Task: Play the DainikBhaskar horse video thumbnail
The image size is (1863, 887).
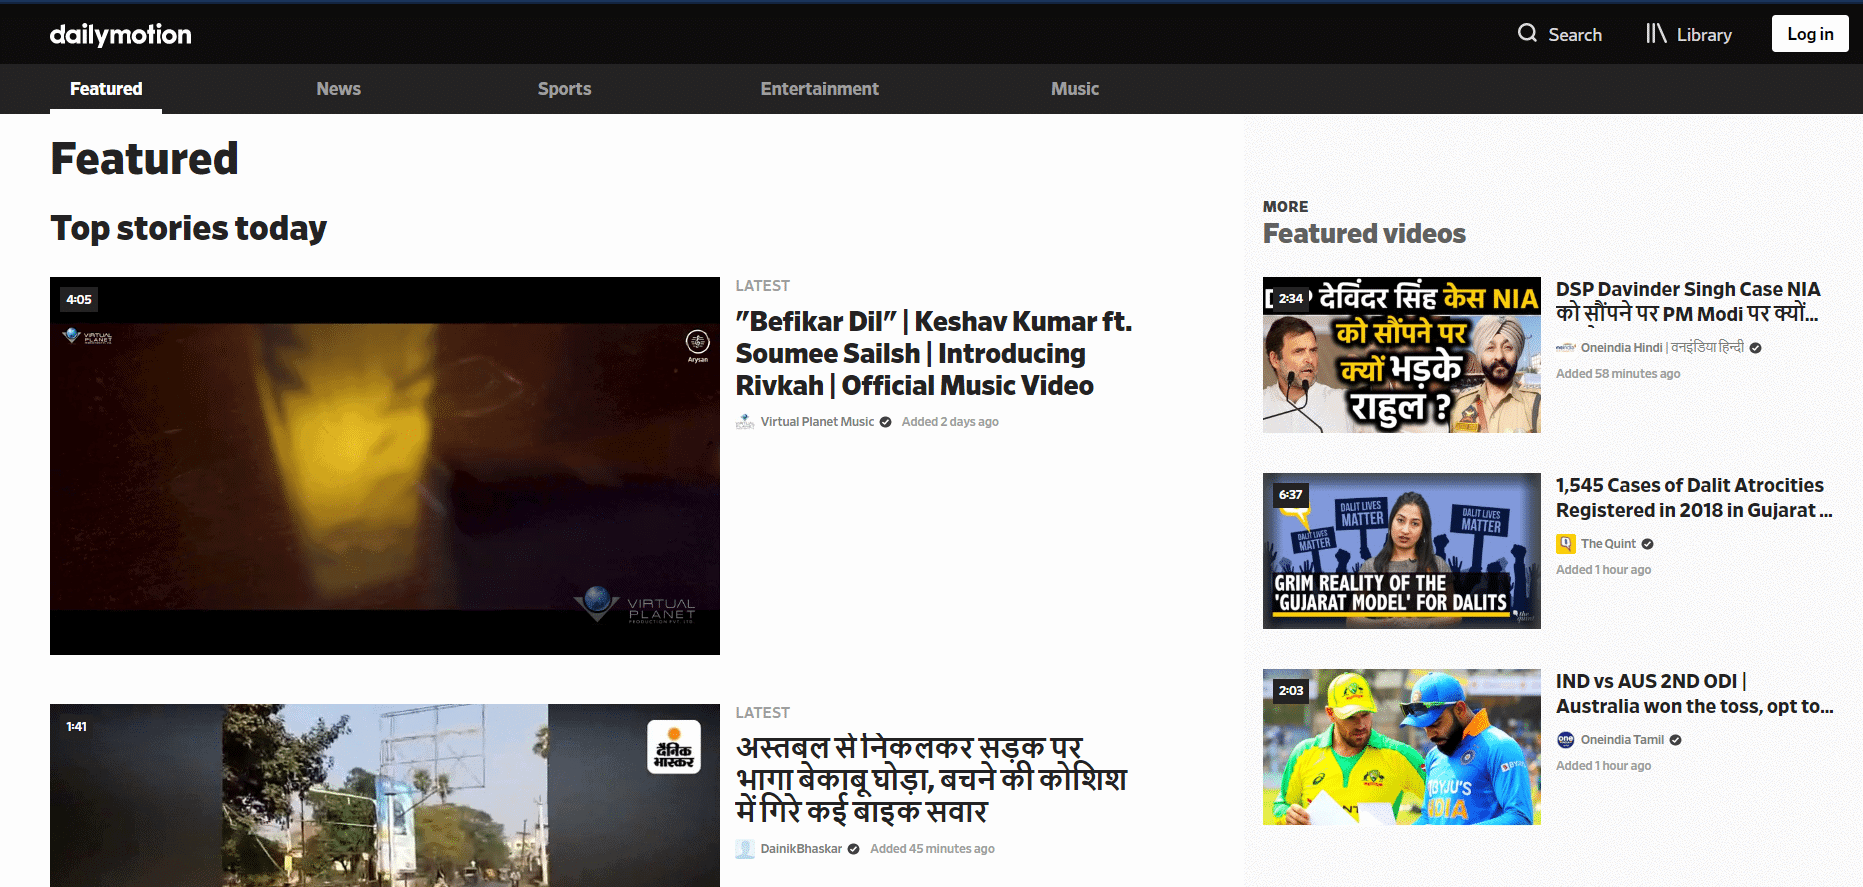Action: pyautogui.click(x=385, y=795)
